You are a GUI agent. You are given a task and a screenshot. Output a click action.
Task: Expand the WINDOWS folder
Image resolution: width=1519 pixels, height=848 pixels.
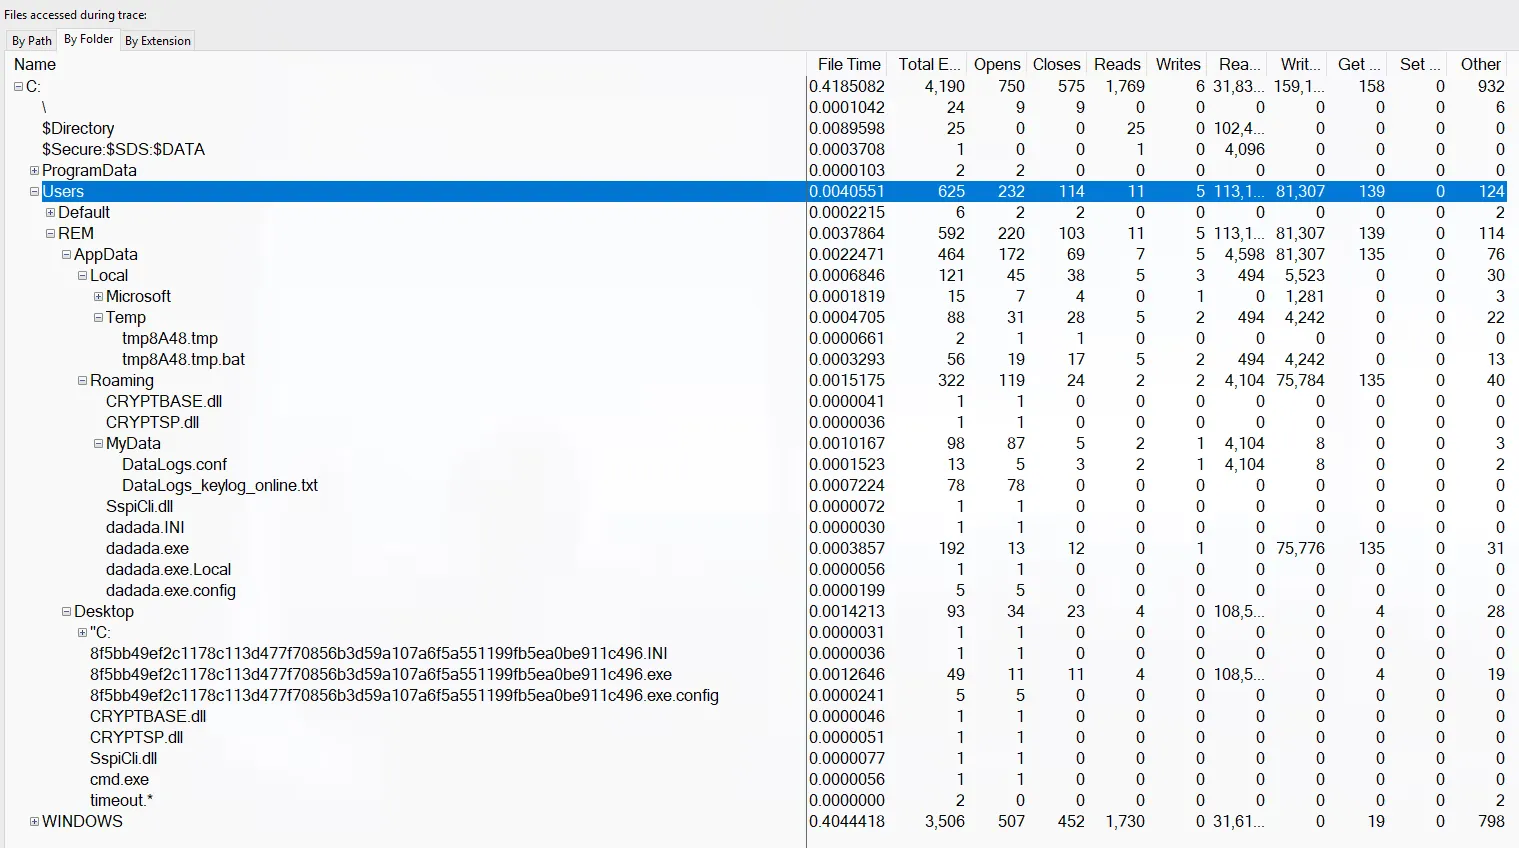point(34,822)
